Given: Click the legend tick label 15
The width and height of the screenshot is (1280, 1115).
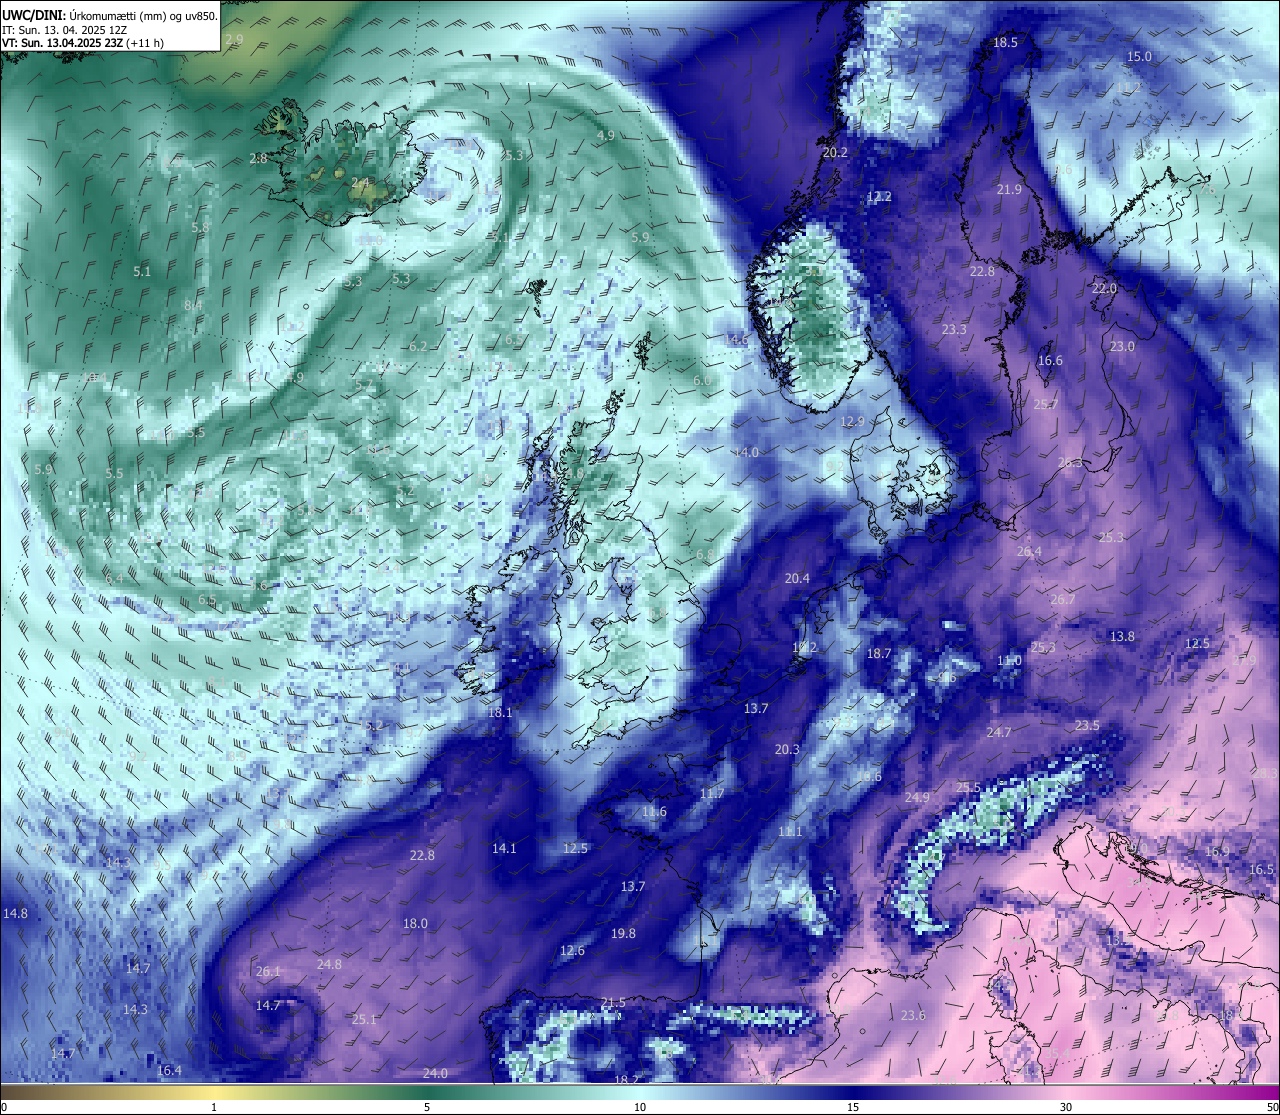Looking at the screenshot, I should point(852,1106).
